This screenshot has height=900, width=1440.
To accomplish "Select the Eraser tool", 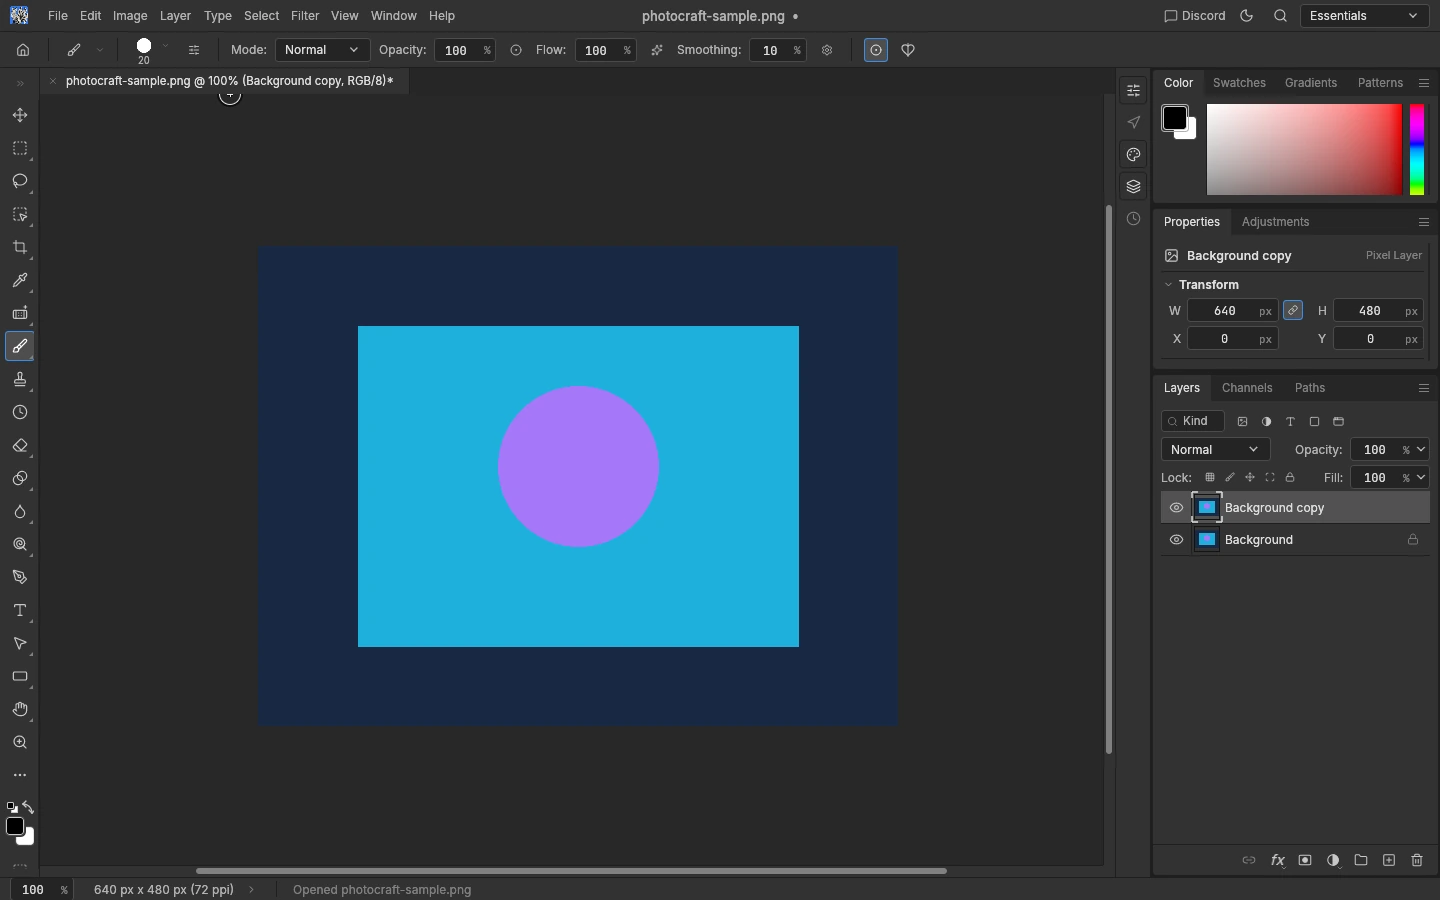I will click(20, 445).
